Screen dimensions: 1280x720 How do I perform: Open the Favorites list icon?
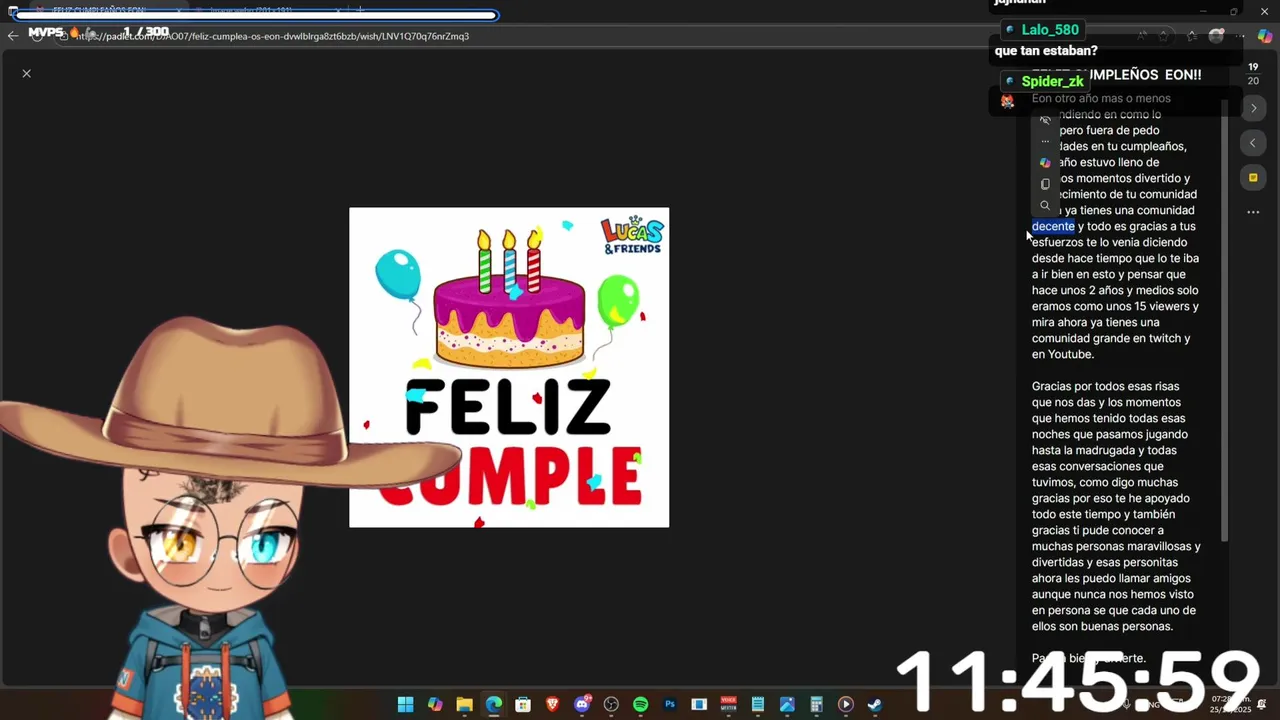pos(1191,36)
